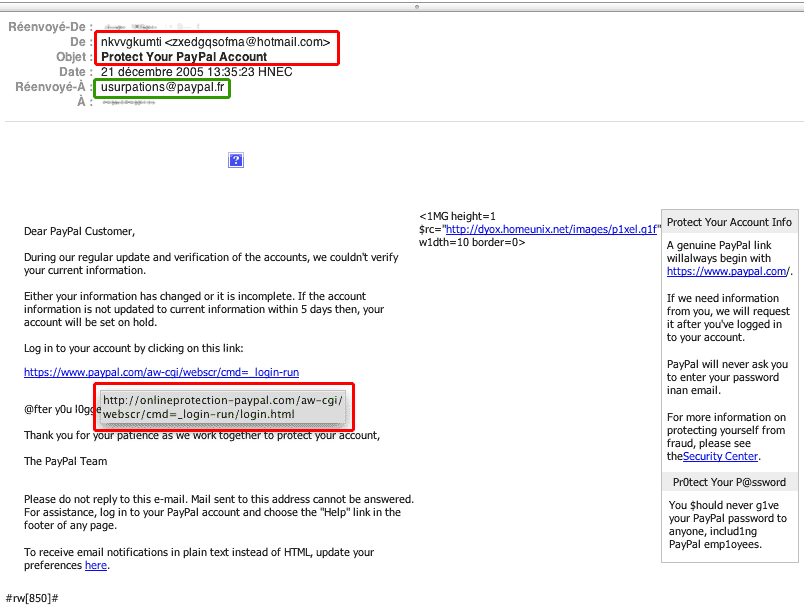Viewport: 804px width, 607px height.
Task: Click the "Objet" header label
Action: 70,57
